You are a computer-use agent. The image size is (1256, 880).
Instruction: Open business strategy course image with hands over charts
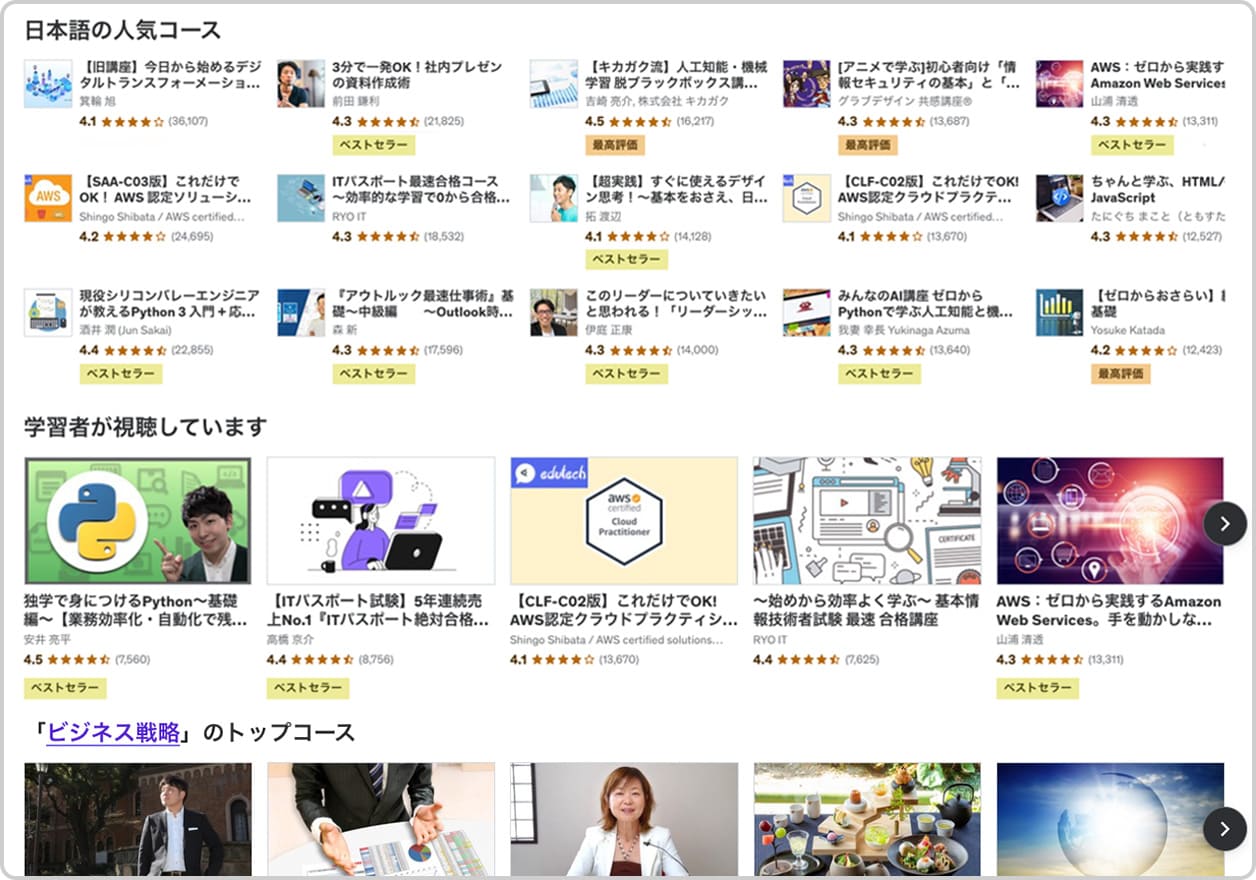point(381,820)
